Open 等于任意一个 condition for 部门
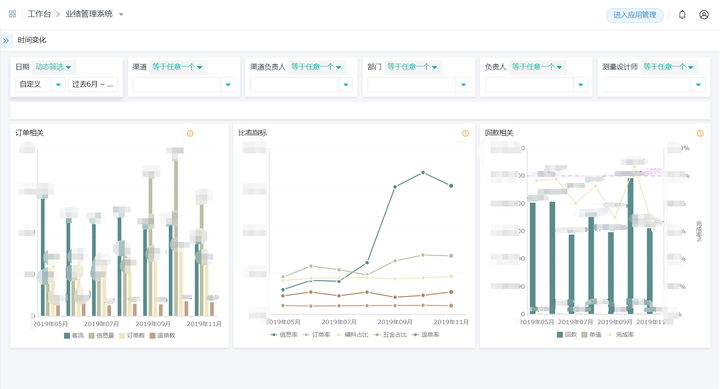The image size is (720, 389). [x=413, y=67]
